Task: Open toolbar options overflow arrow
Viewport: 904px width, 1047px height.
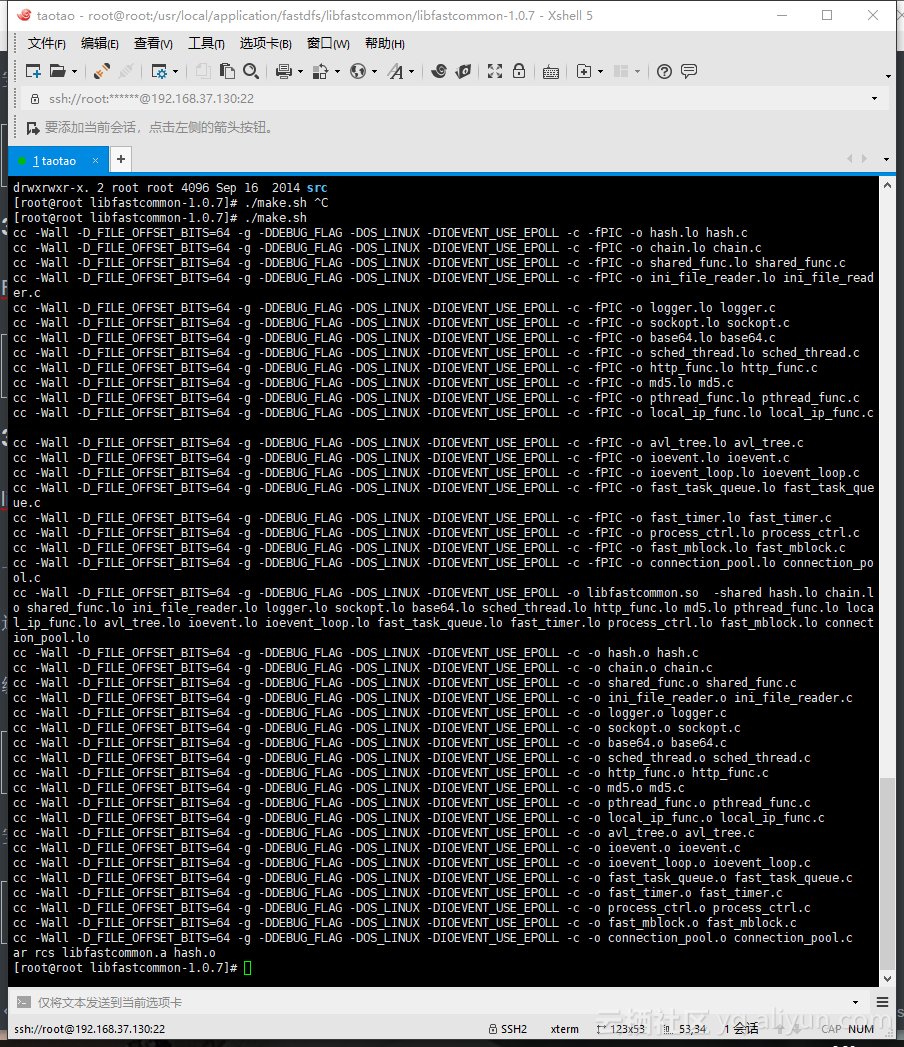Action: click(x=888, y=76)
